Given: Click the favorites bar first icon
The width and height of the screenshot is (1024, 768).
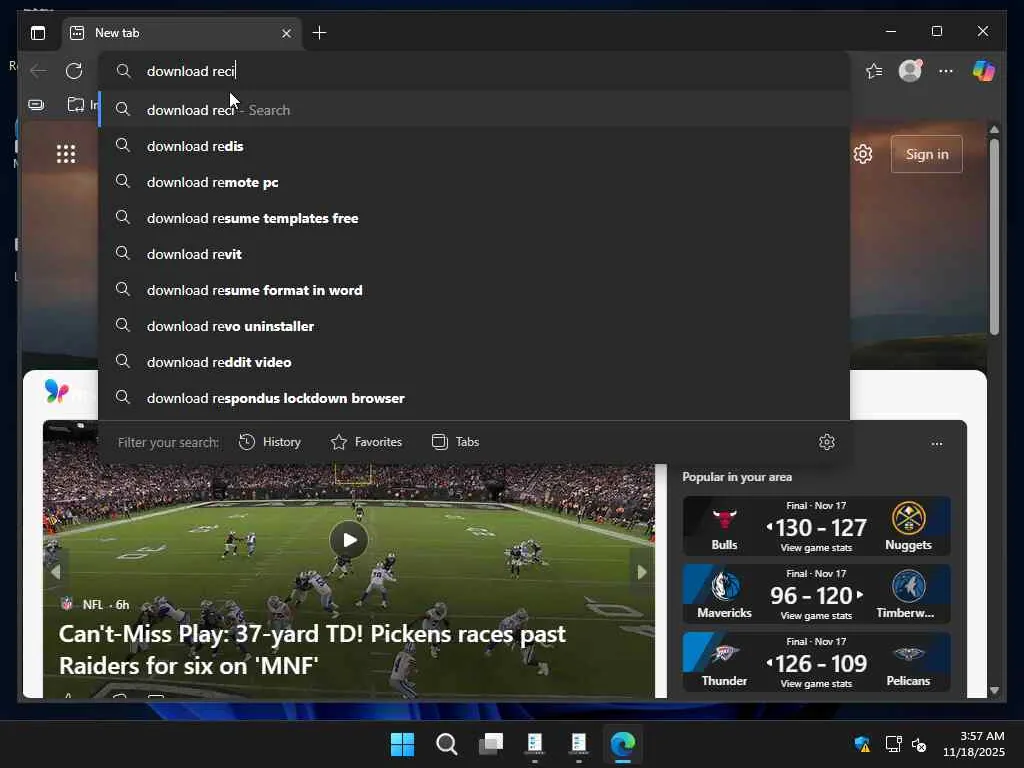Looking at the screenshot, I should tap(37, 104).
